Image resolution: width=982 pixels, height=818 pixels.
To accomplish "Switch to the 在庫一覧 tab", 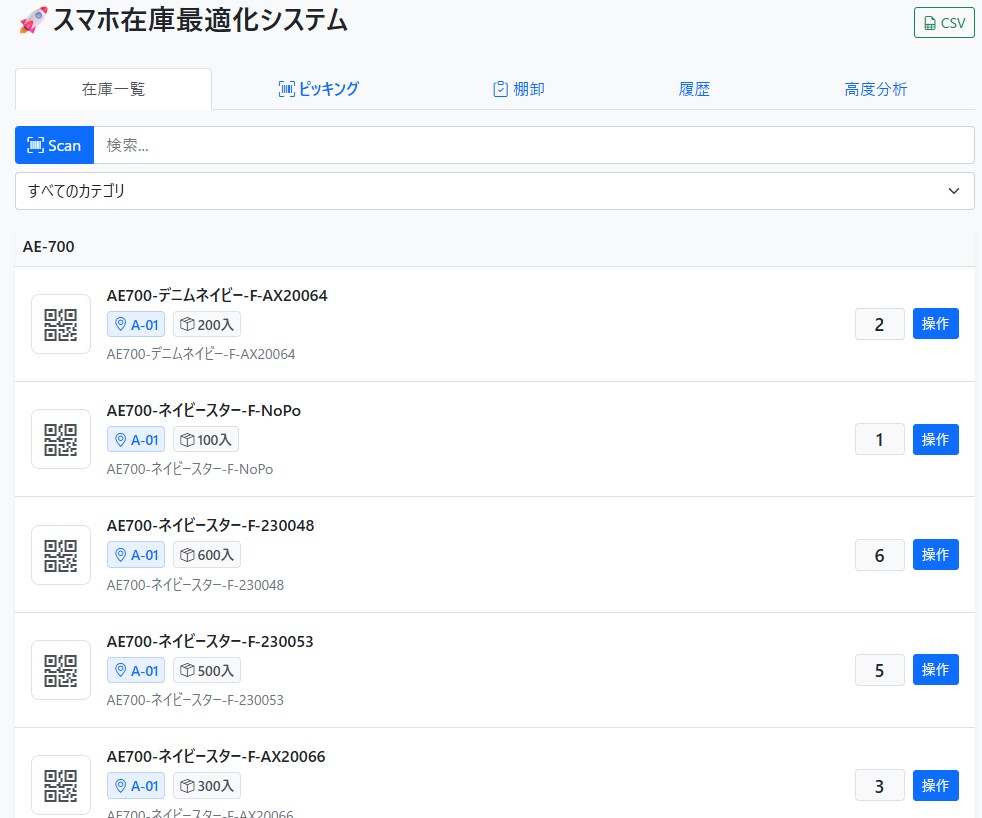I will point(113,89).
